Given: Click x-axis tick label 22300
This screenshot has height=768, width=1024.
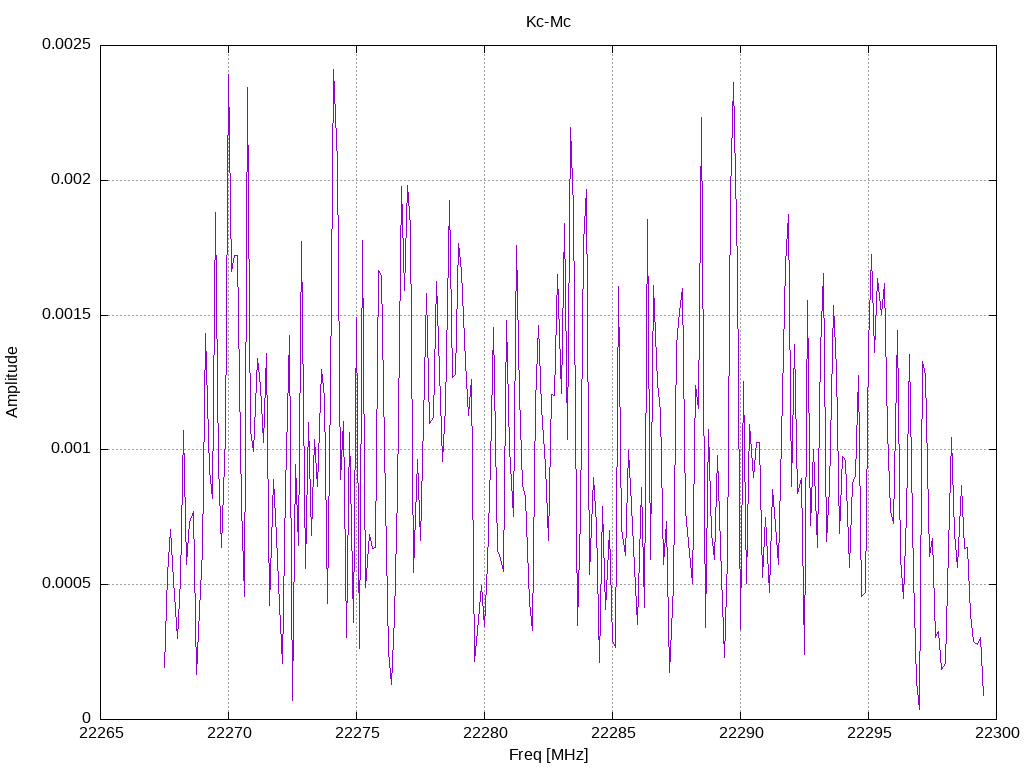Looking at the screenshot, I should (997, 733).
